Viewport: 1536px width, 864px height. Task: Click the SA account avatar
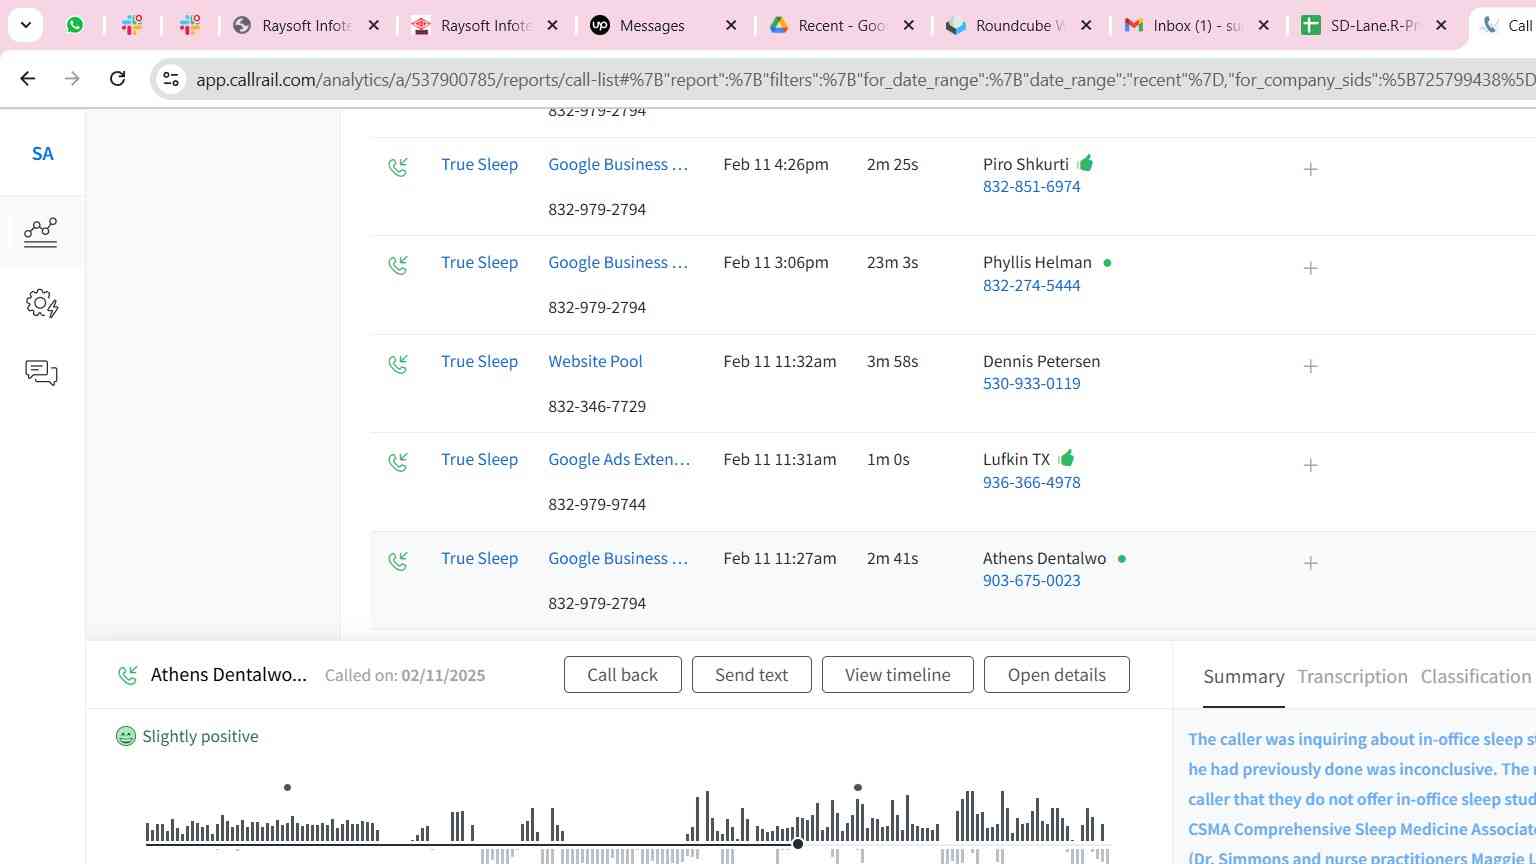pos(42,154)
